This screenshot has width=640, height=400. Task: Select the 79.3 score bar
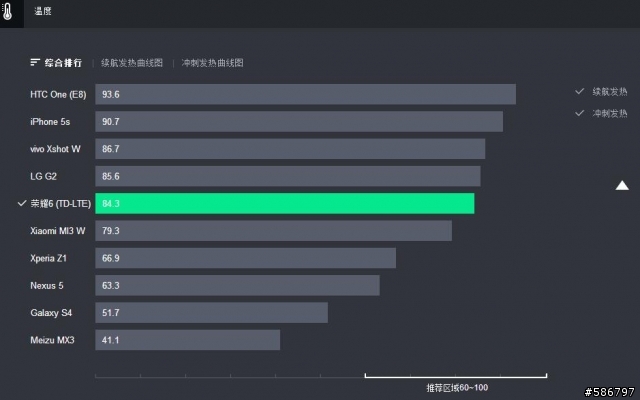[273, 231]
